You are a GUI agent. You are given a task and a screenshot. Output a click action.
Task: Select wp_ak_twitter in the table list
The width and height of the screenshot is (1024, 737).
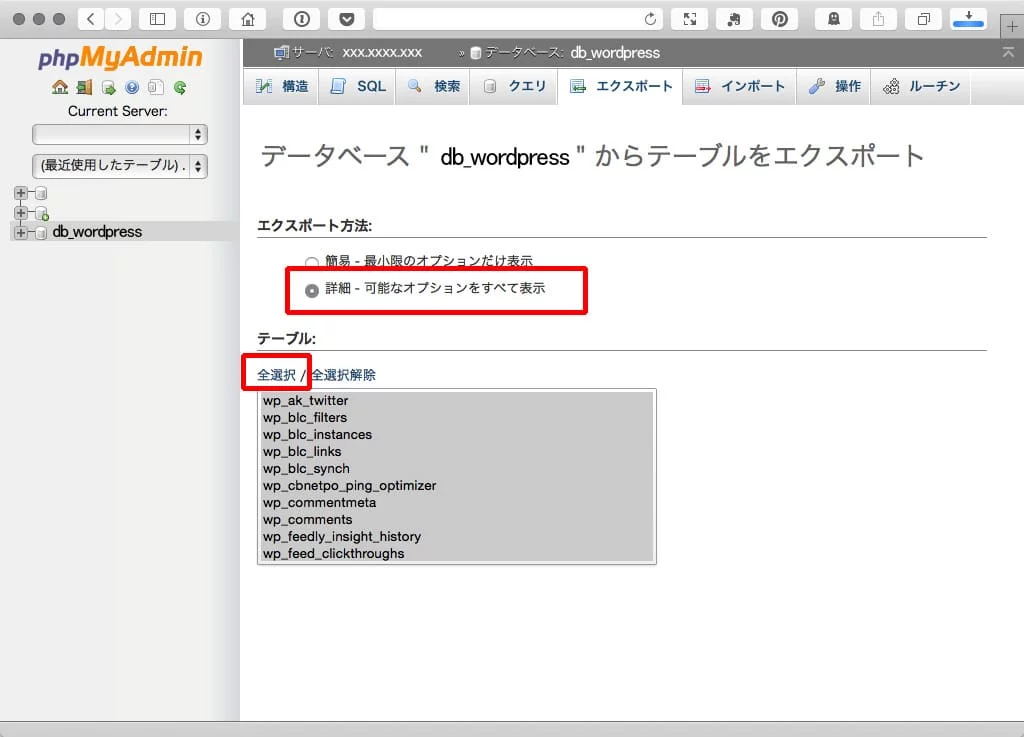tap(456, 400)
